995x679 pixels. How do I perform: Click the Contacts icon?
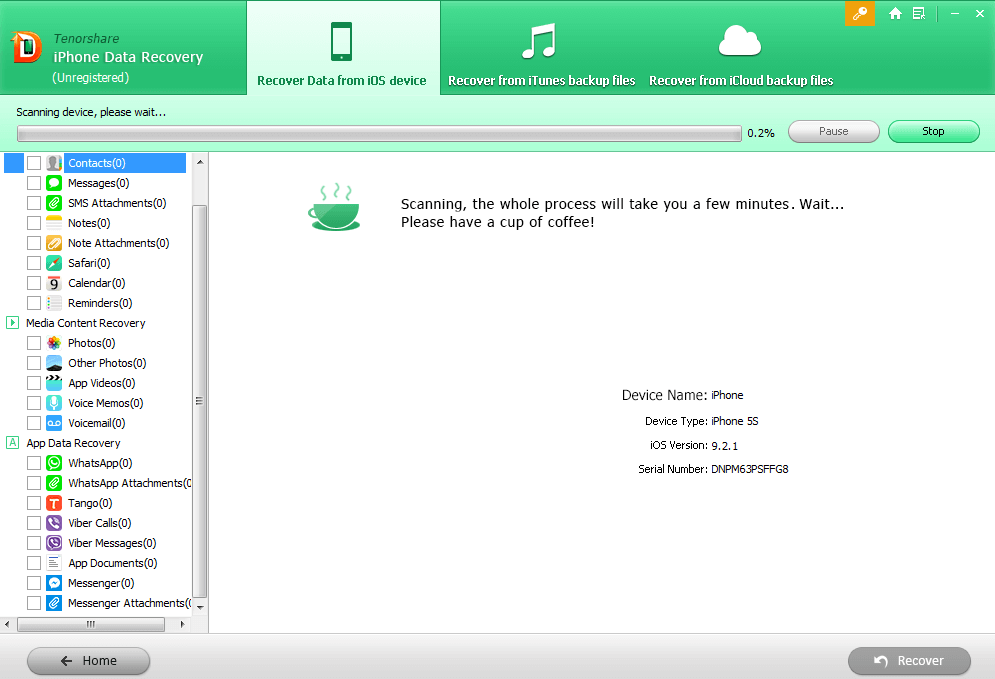tap(54, 163)
